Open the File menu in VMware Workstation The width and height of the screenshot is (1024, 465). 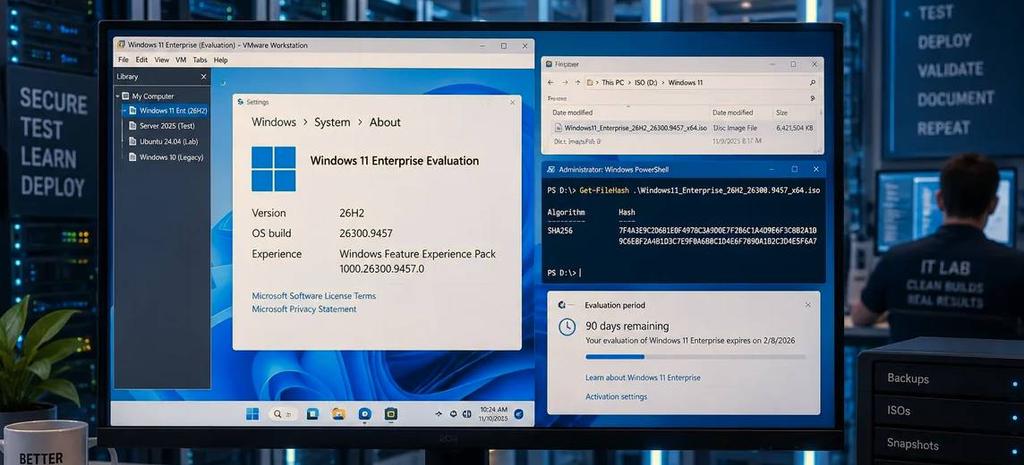[x=123, y=60]
